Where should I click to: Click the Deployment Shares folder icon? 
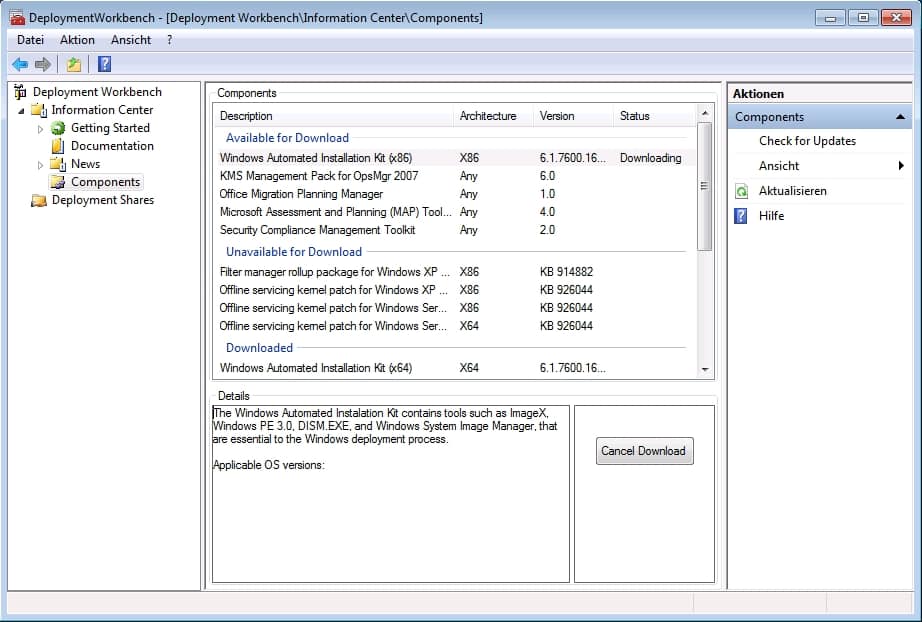click(x=39, y=200)
